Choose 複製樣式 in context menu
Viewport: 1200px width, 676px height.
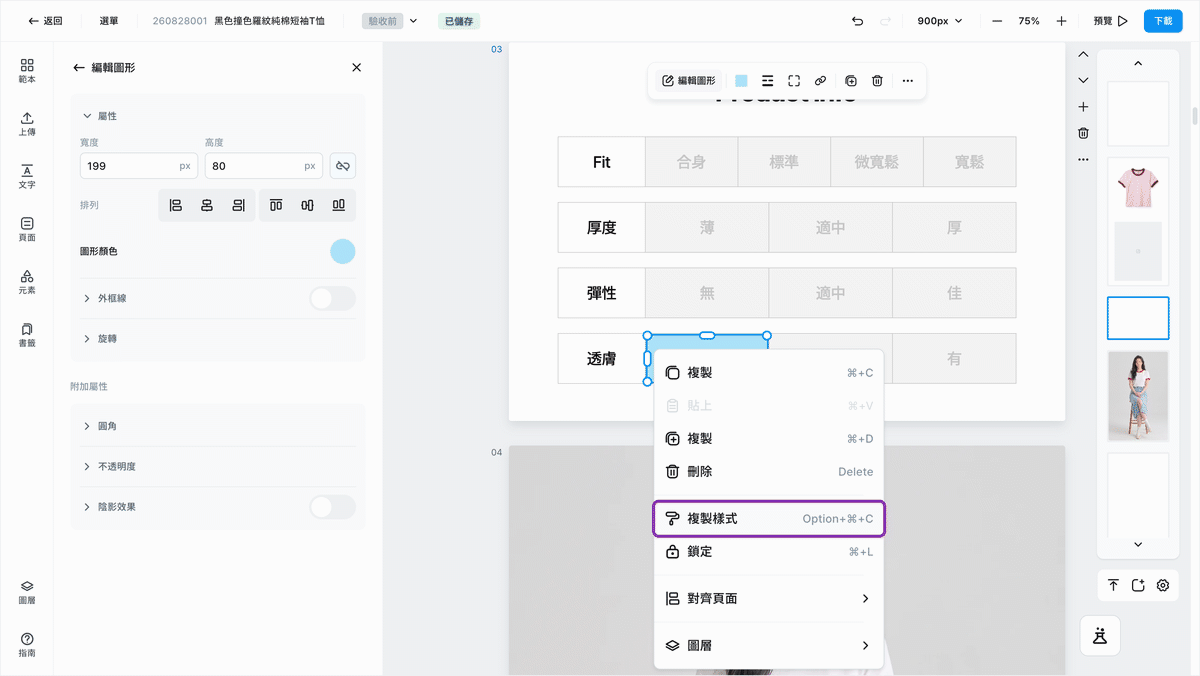[x=768, y=519]
